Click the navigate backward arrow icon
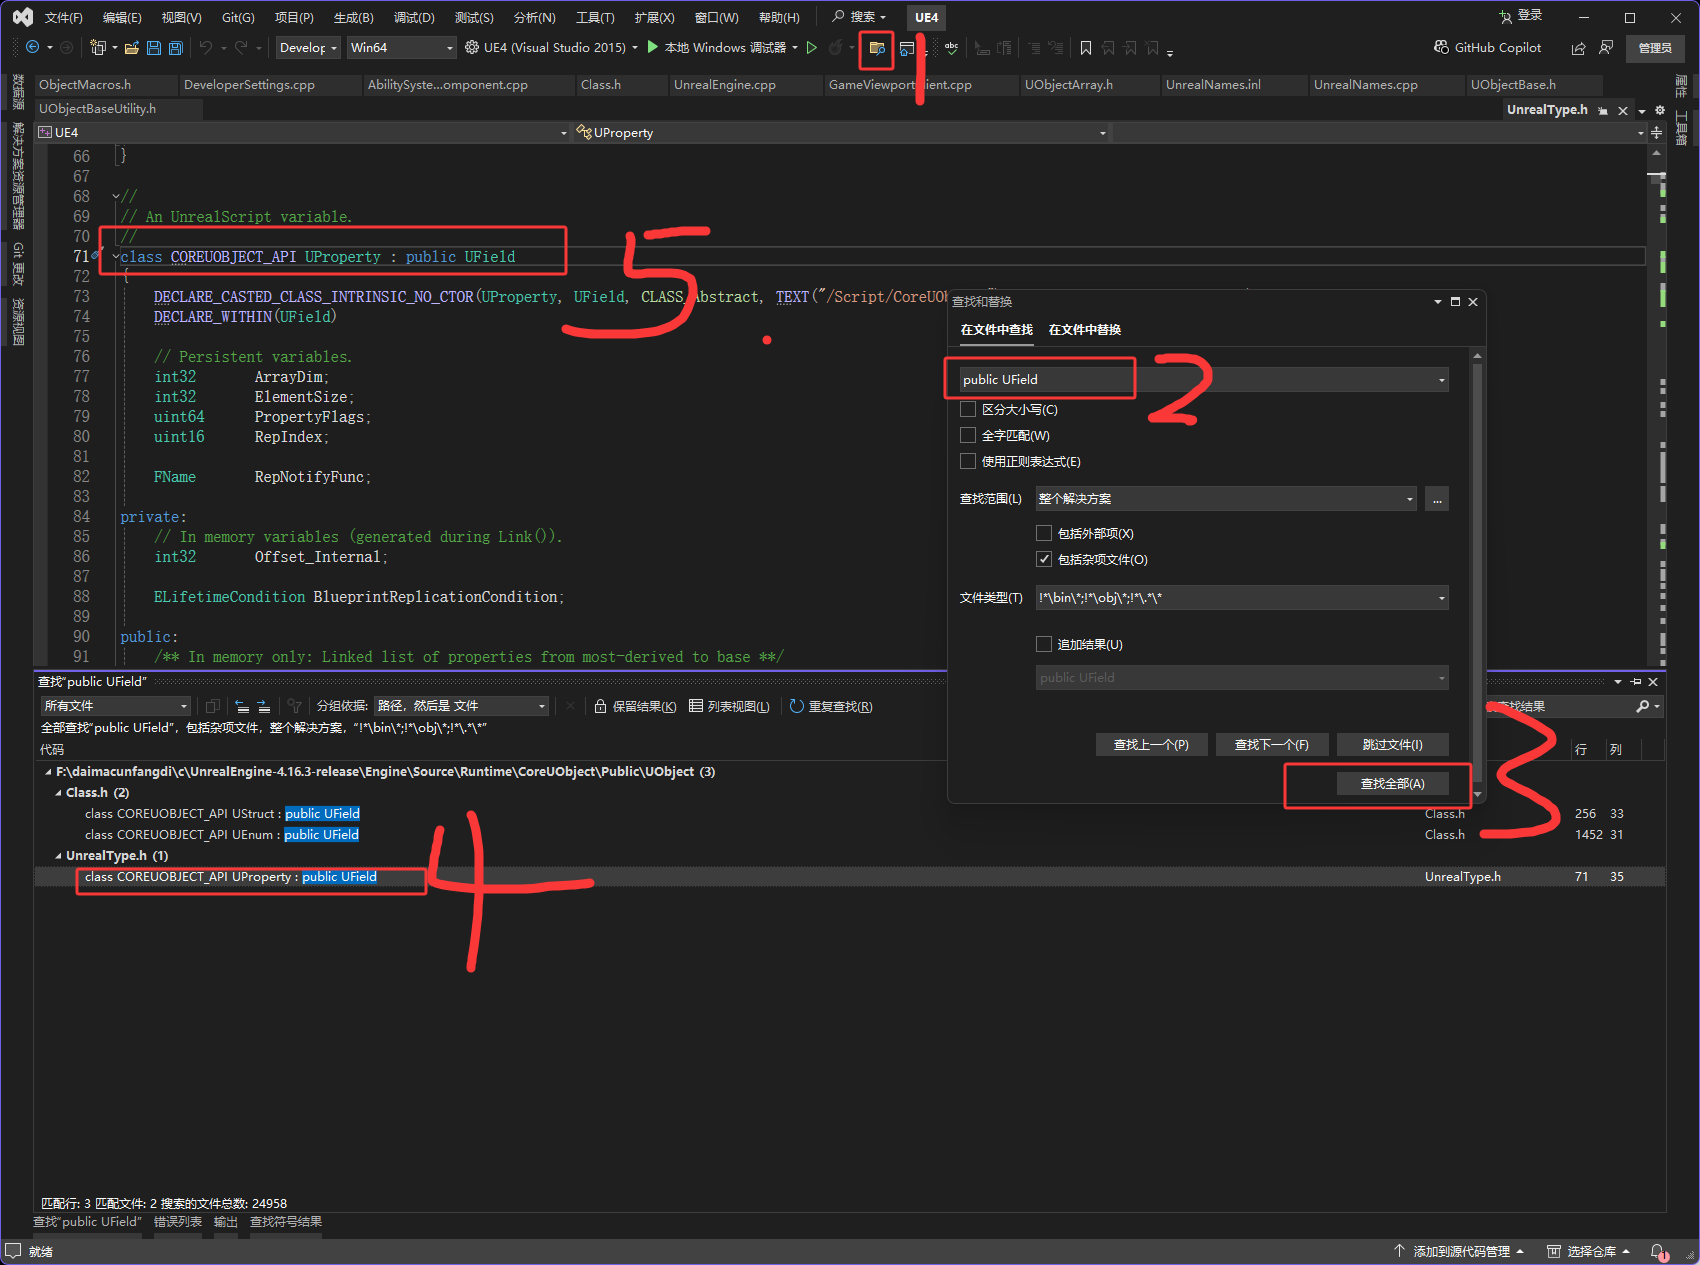1700x1265 pixels. click(x=33, y=47)
